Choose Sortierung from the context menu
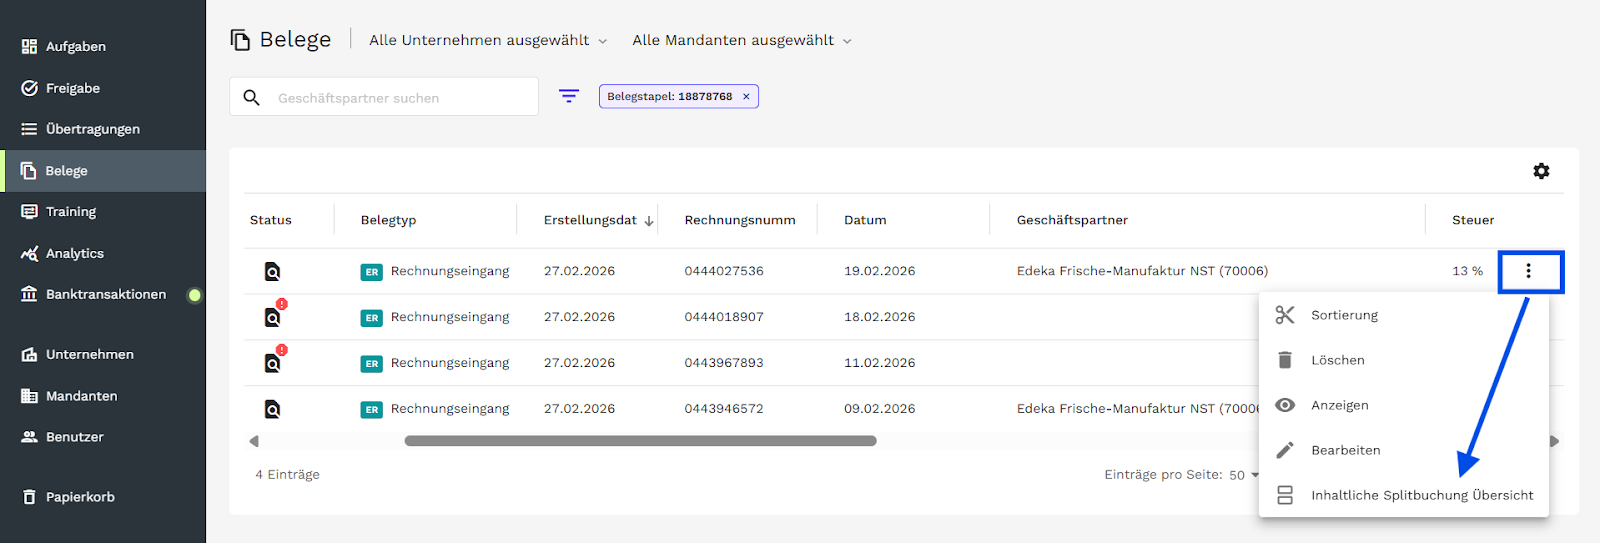The width and height of the screenshot is (1600, 543). coord(1344,315)
